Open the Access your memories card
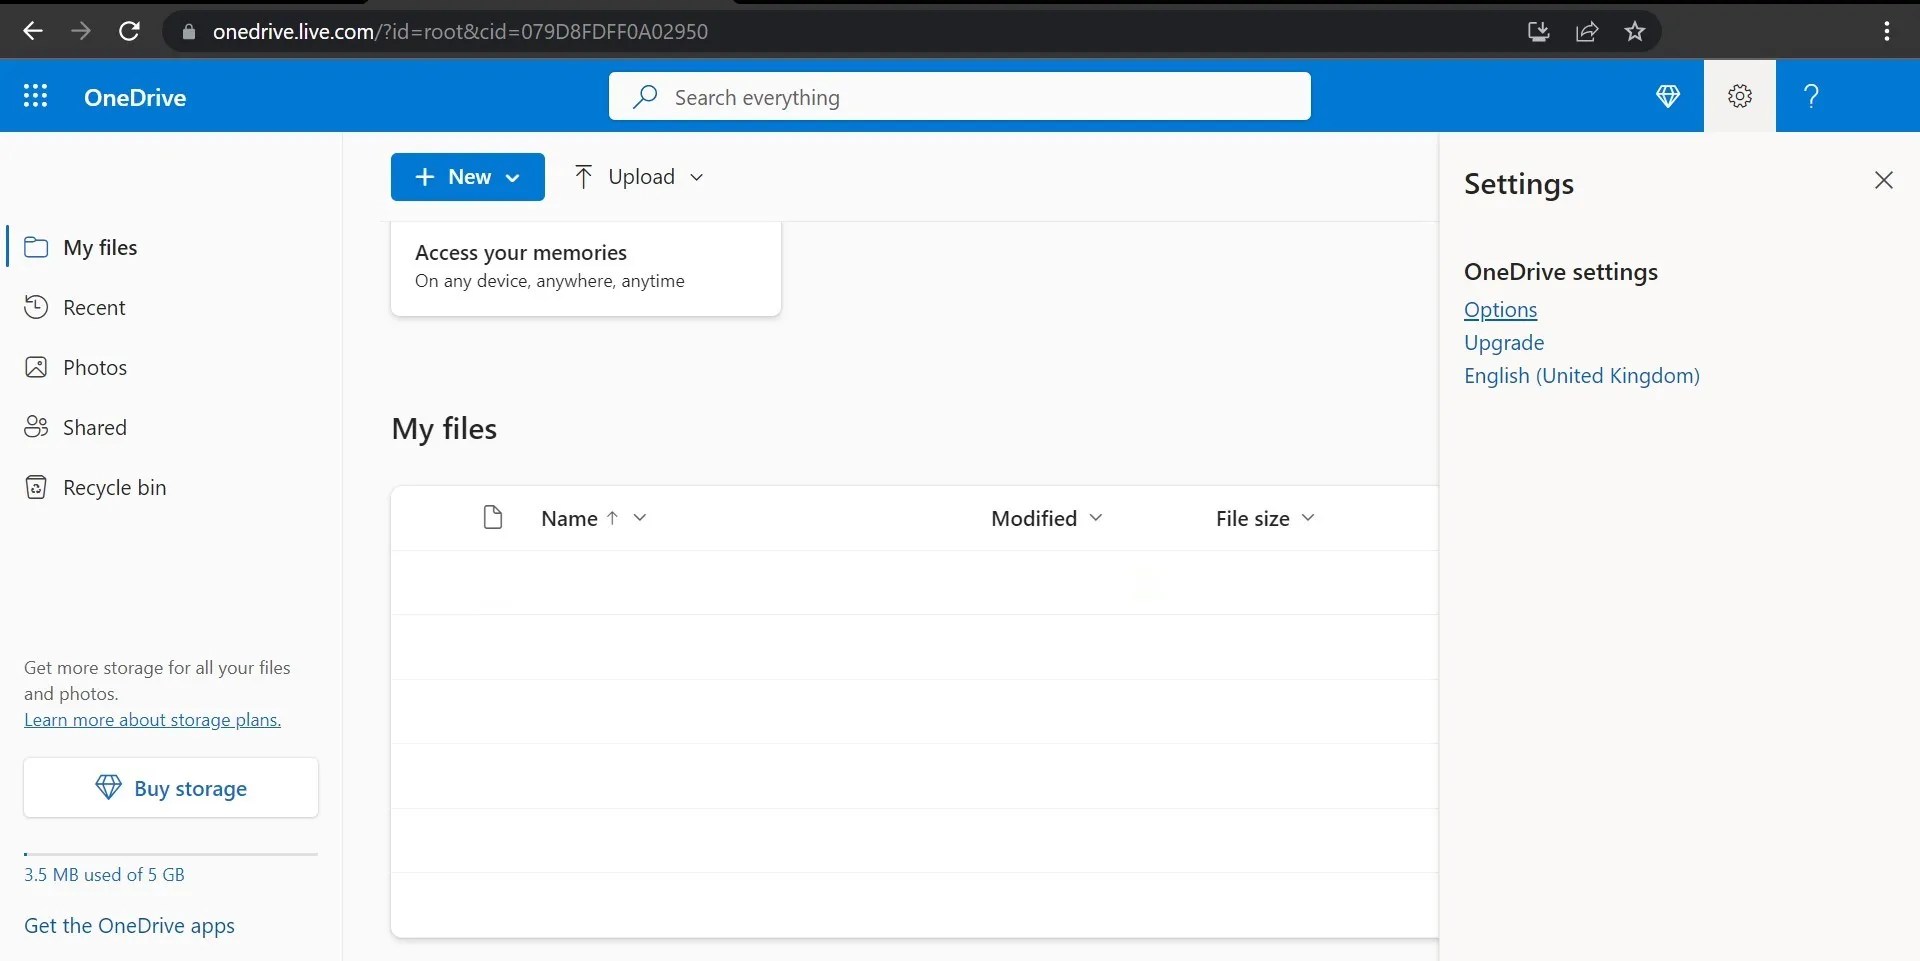 pos(586,268)
